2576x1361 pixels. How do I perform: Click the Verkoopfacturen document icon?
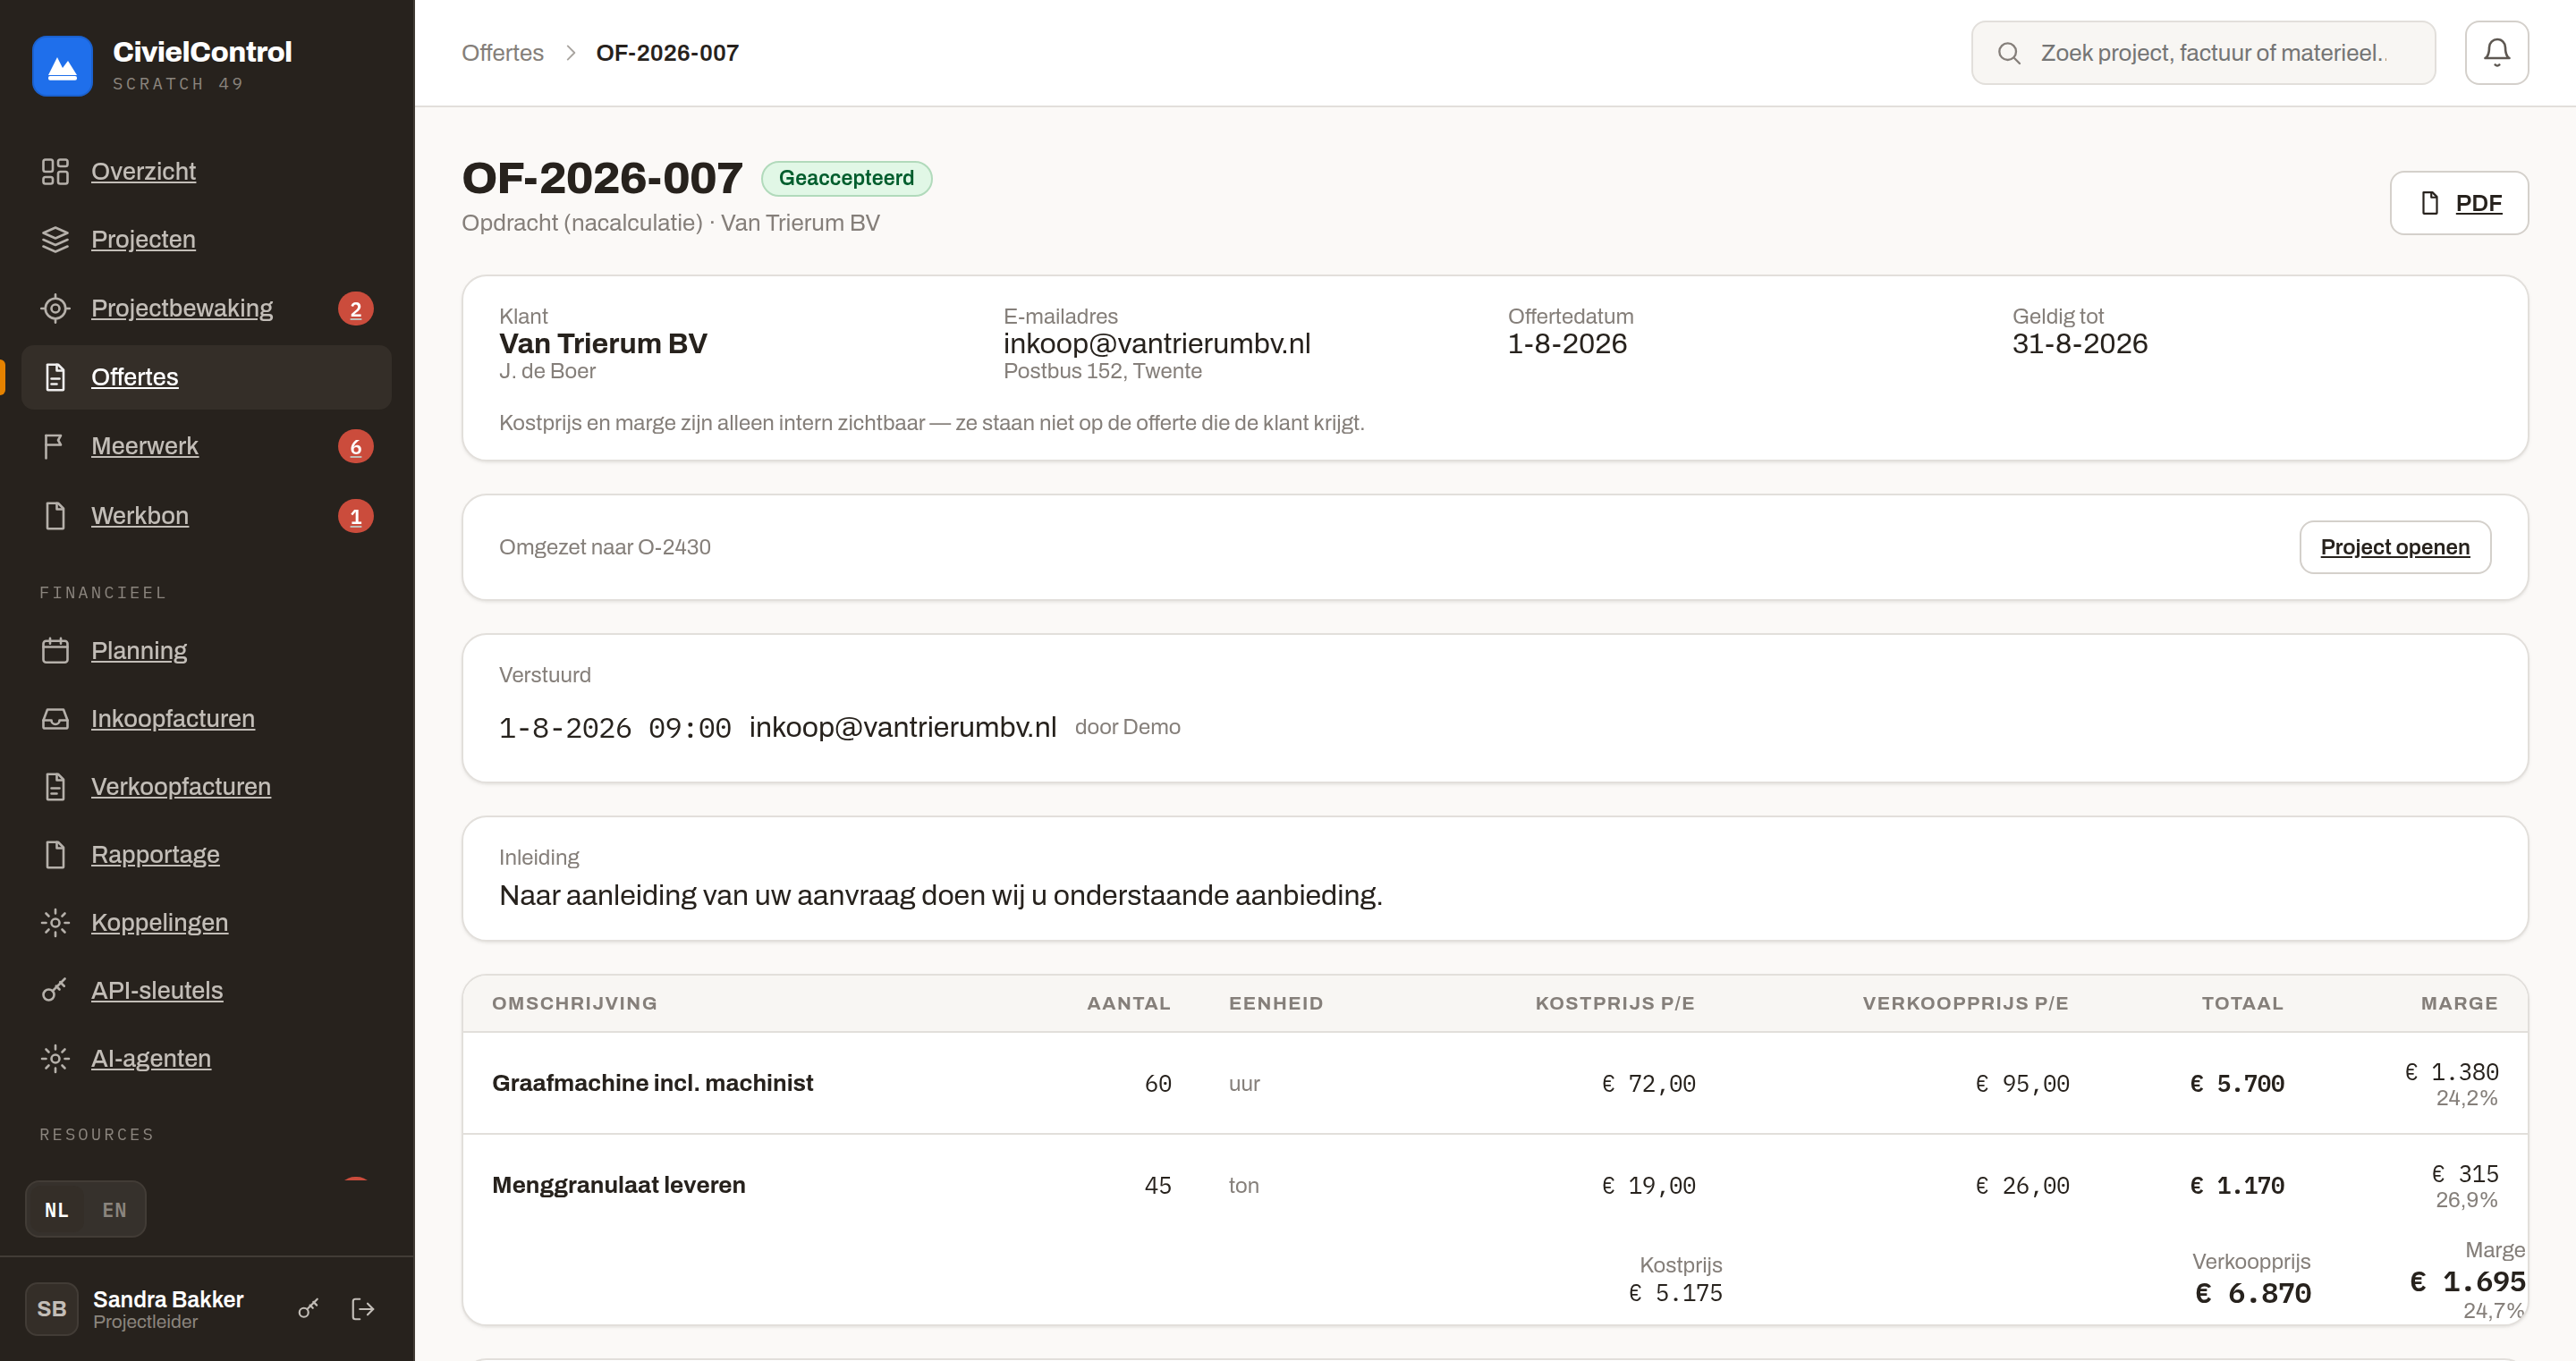pyautogui.click(x=55, y=786)
